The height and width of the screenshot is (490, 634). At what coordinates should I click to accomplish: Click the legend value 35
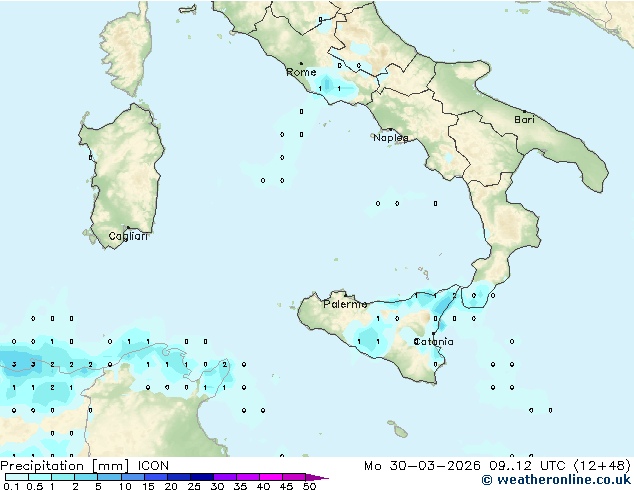tap(240, 486)
